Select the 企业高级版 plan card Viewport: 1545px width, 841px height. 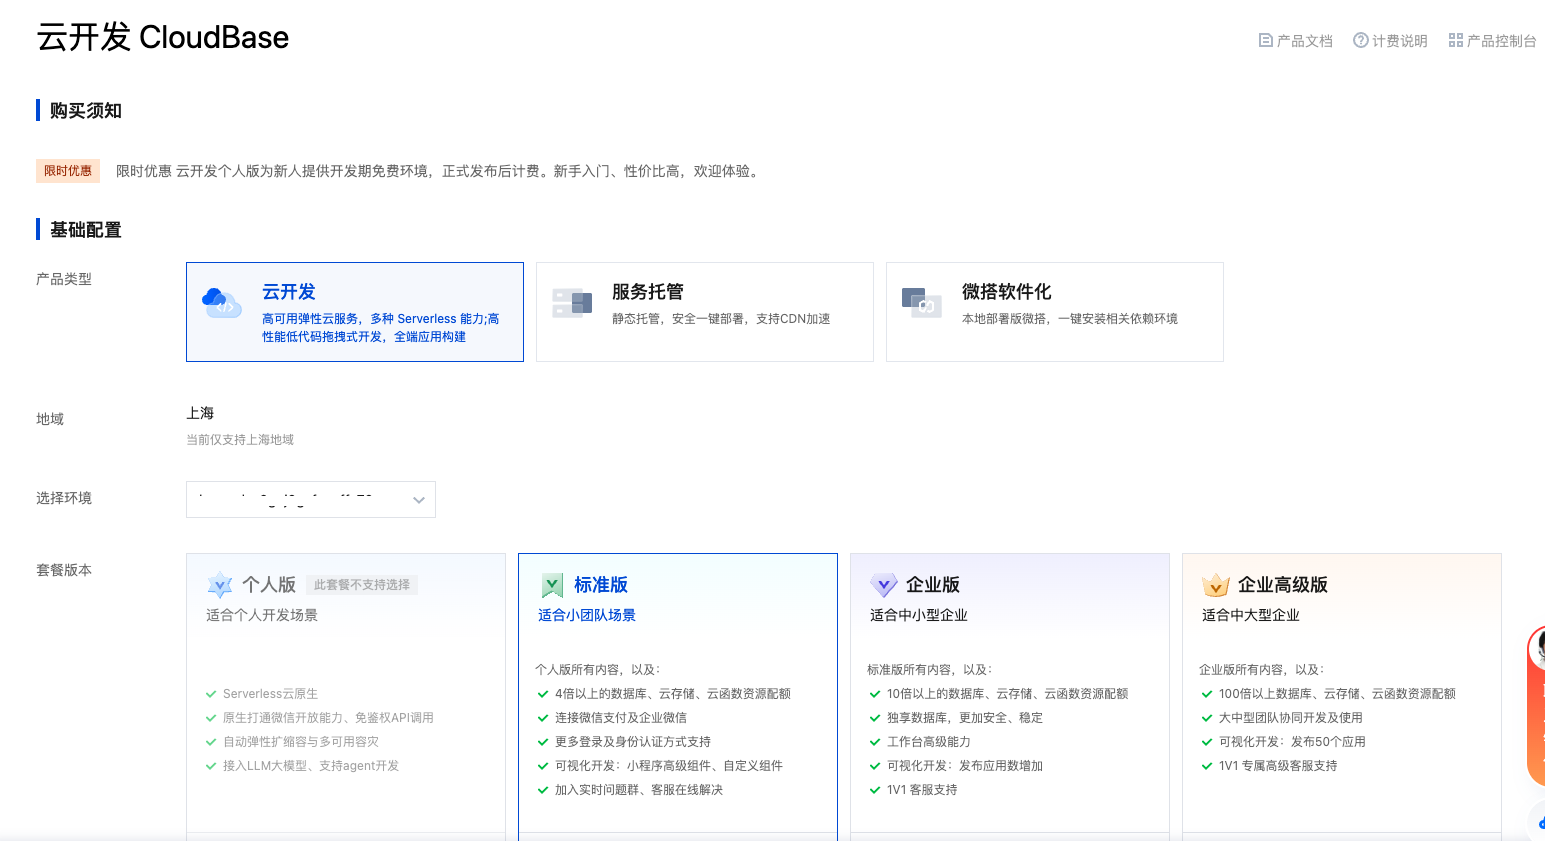[1342, 697]
